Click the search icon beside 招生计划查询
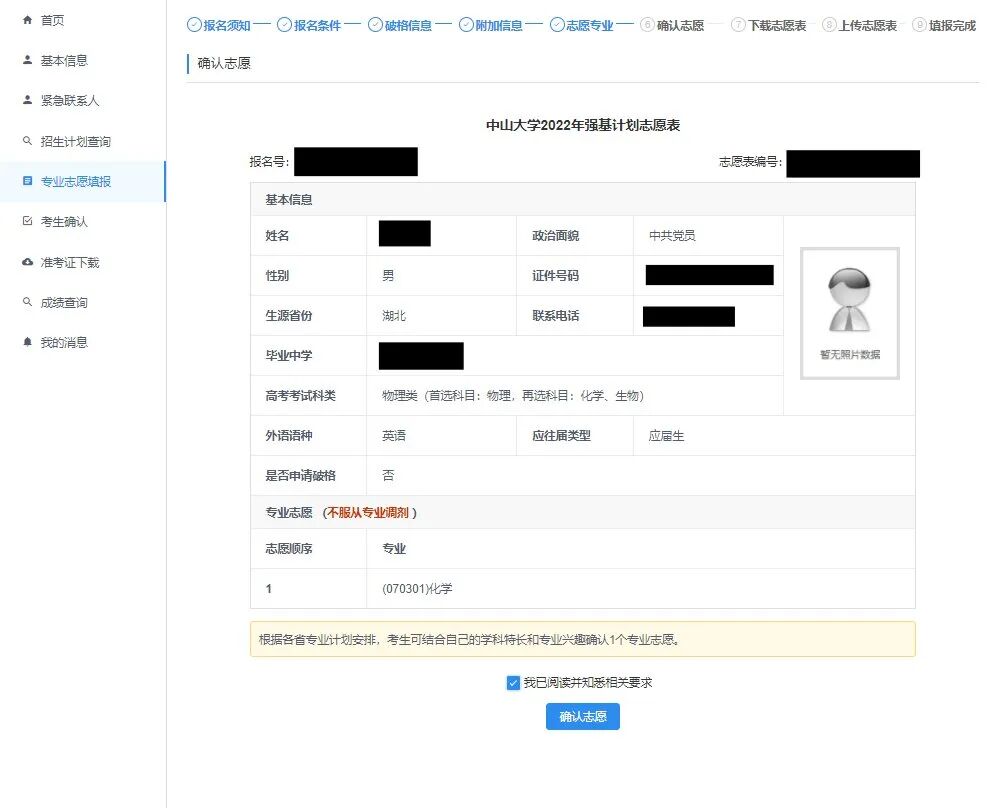This screenshot has width=996, height=808. [27, 141]
